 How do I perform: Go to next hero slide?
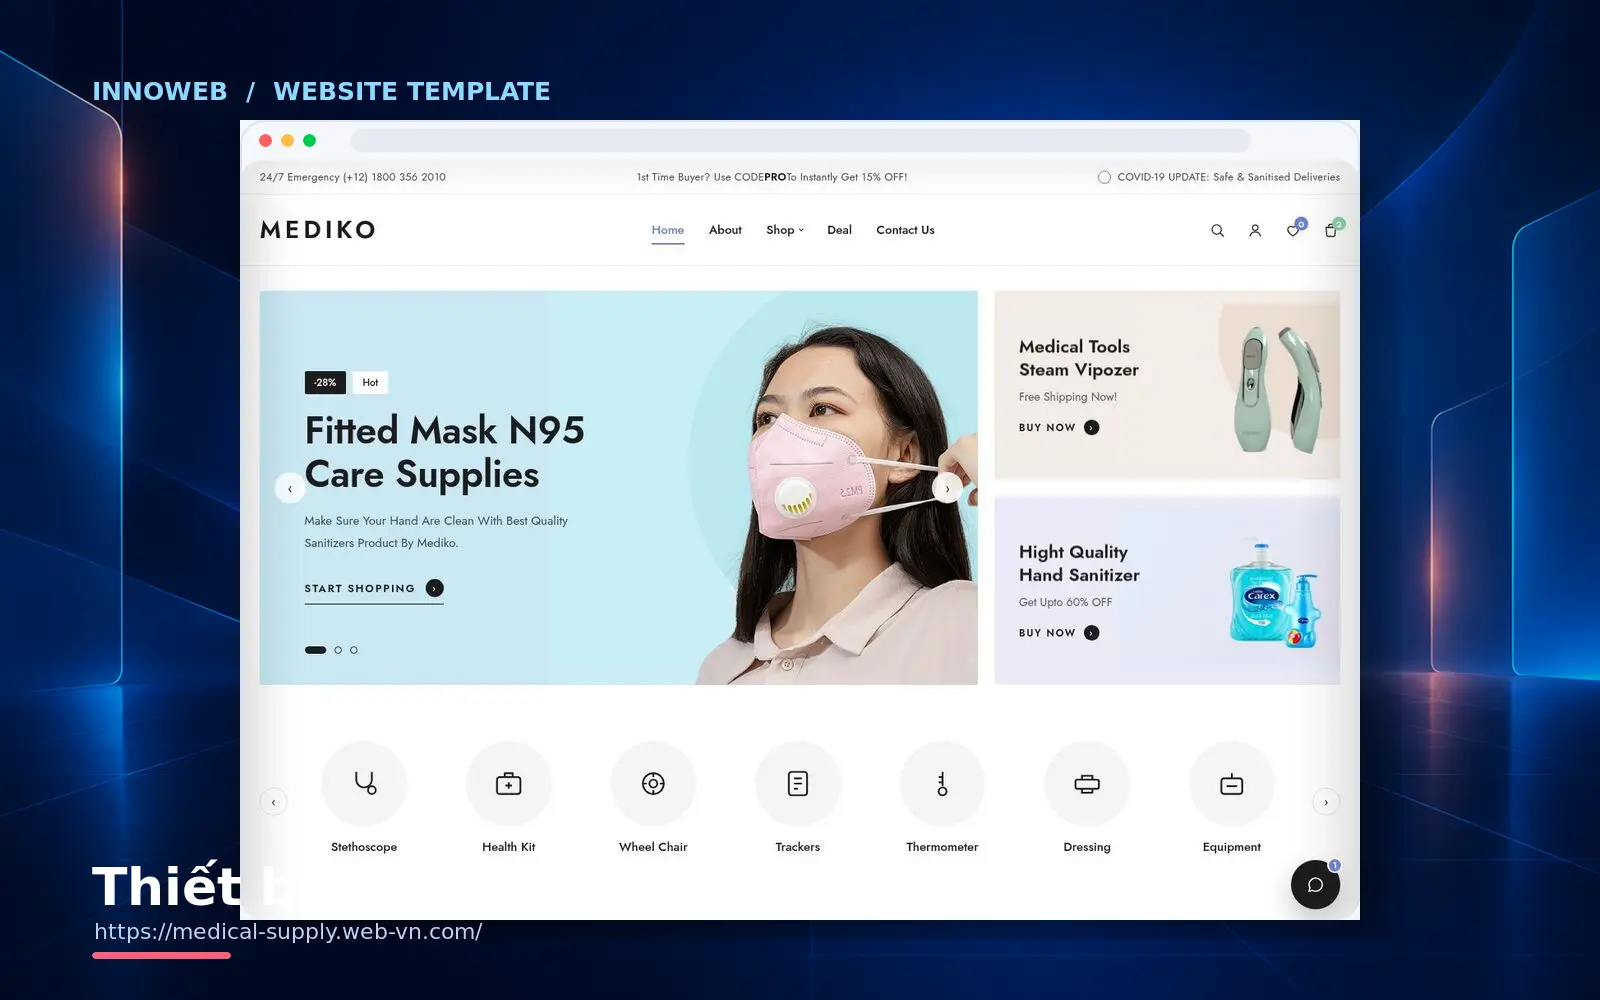click(x=947, y=488)
